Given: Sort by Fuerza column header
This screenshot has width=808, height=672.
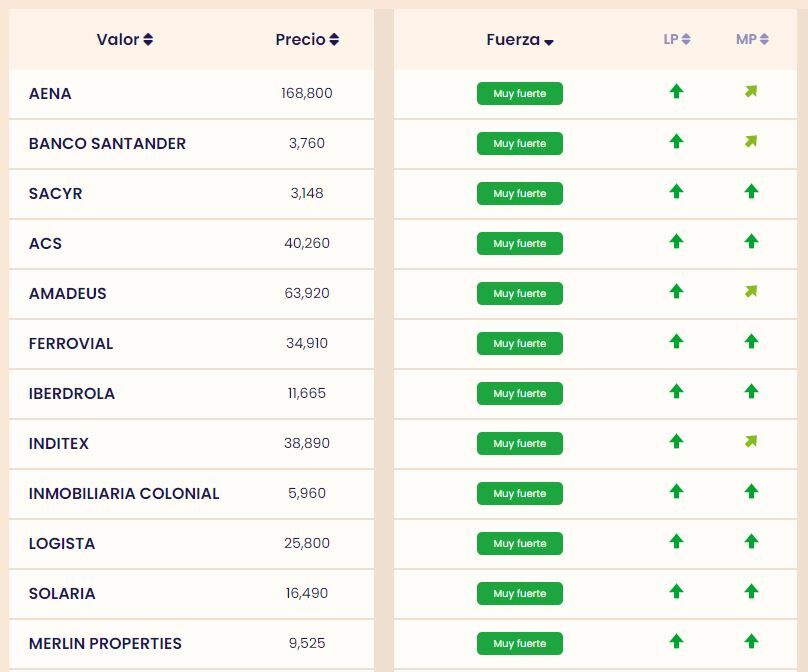Looking at the screenshot, I should click(520, 41).
